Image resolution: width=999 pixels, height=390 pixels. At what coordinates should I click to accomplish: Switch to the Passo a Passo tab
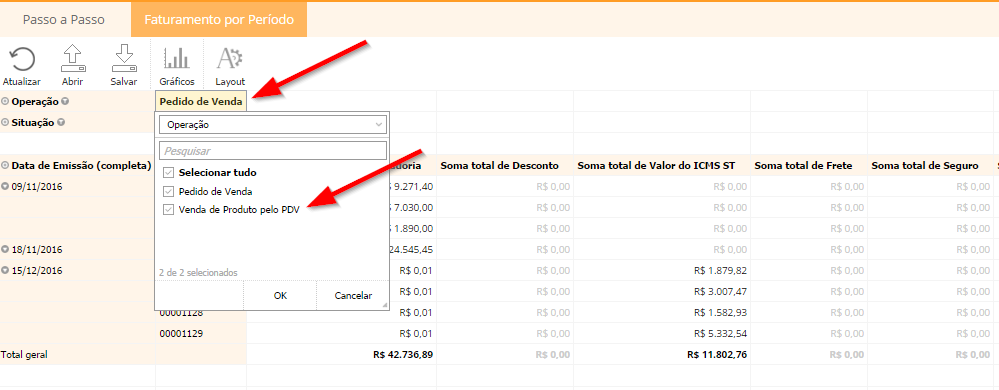click(x=64, y=20)
